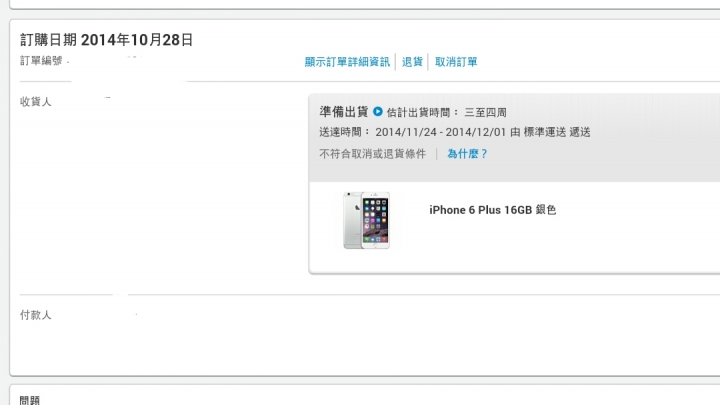Viewport: 720px width, 405px height.
Task: Open 顯示訂單詳細資訊 order details link
Action: (347, 62)
